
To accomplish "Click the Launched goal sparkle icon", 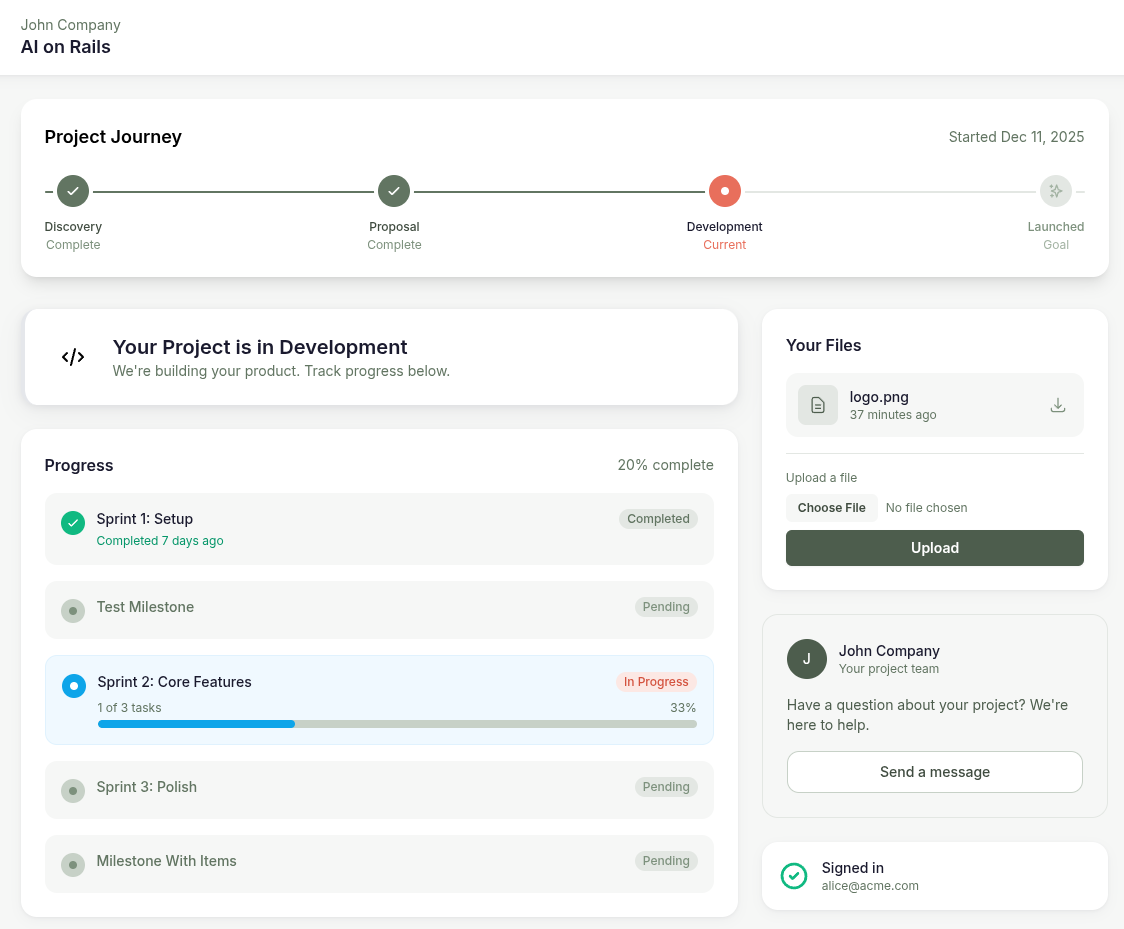I will click(1056, 191).
